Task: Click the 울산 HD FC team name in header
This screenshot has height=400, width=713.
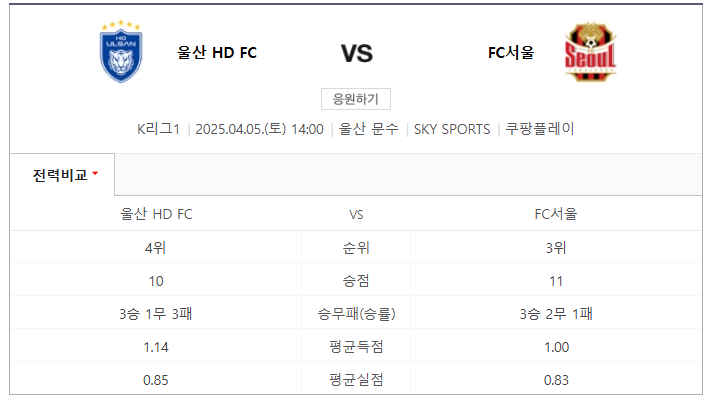Action: (x=217, y=53)
